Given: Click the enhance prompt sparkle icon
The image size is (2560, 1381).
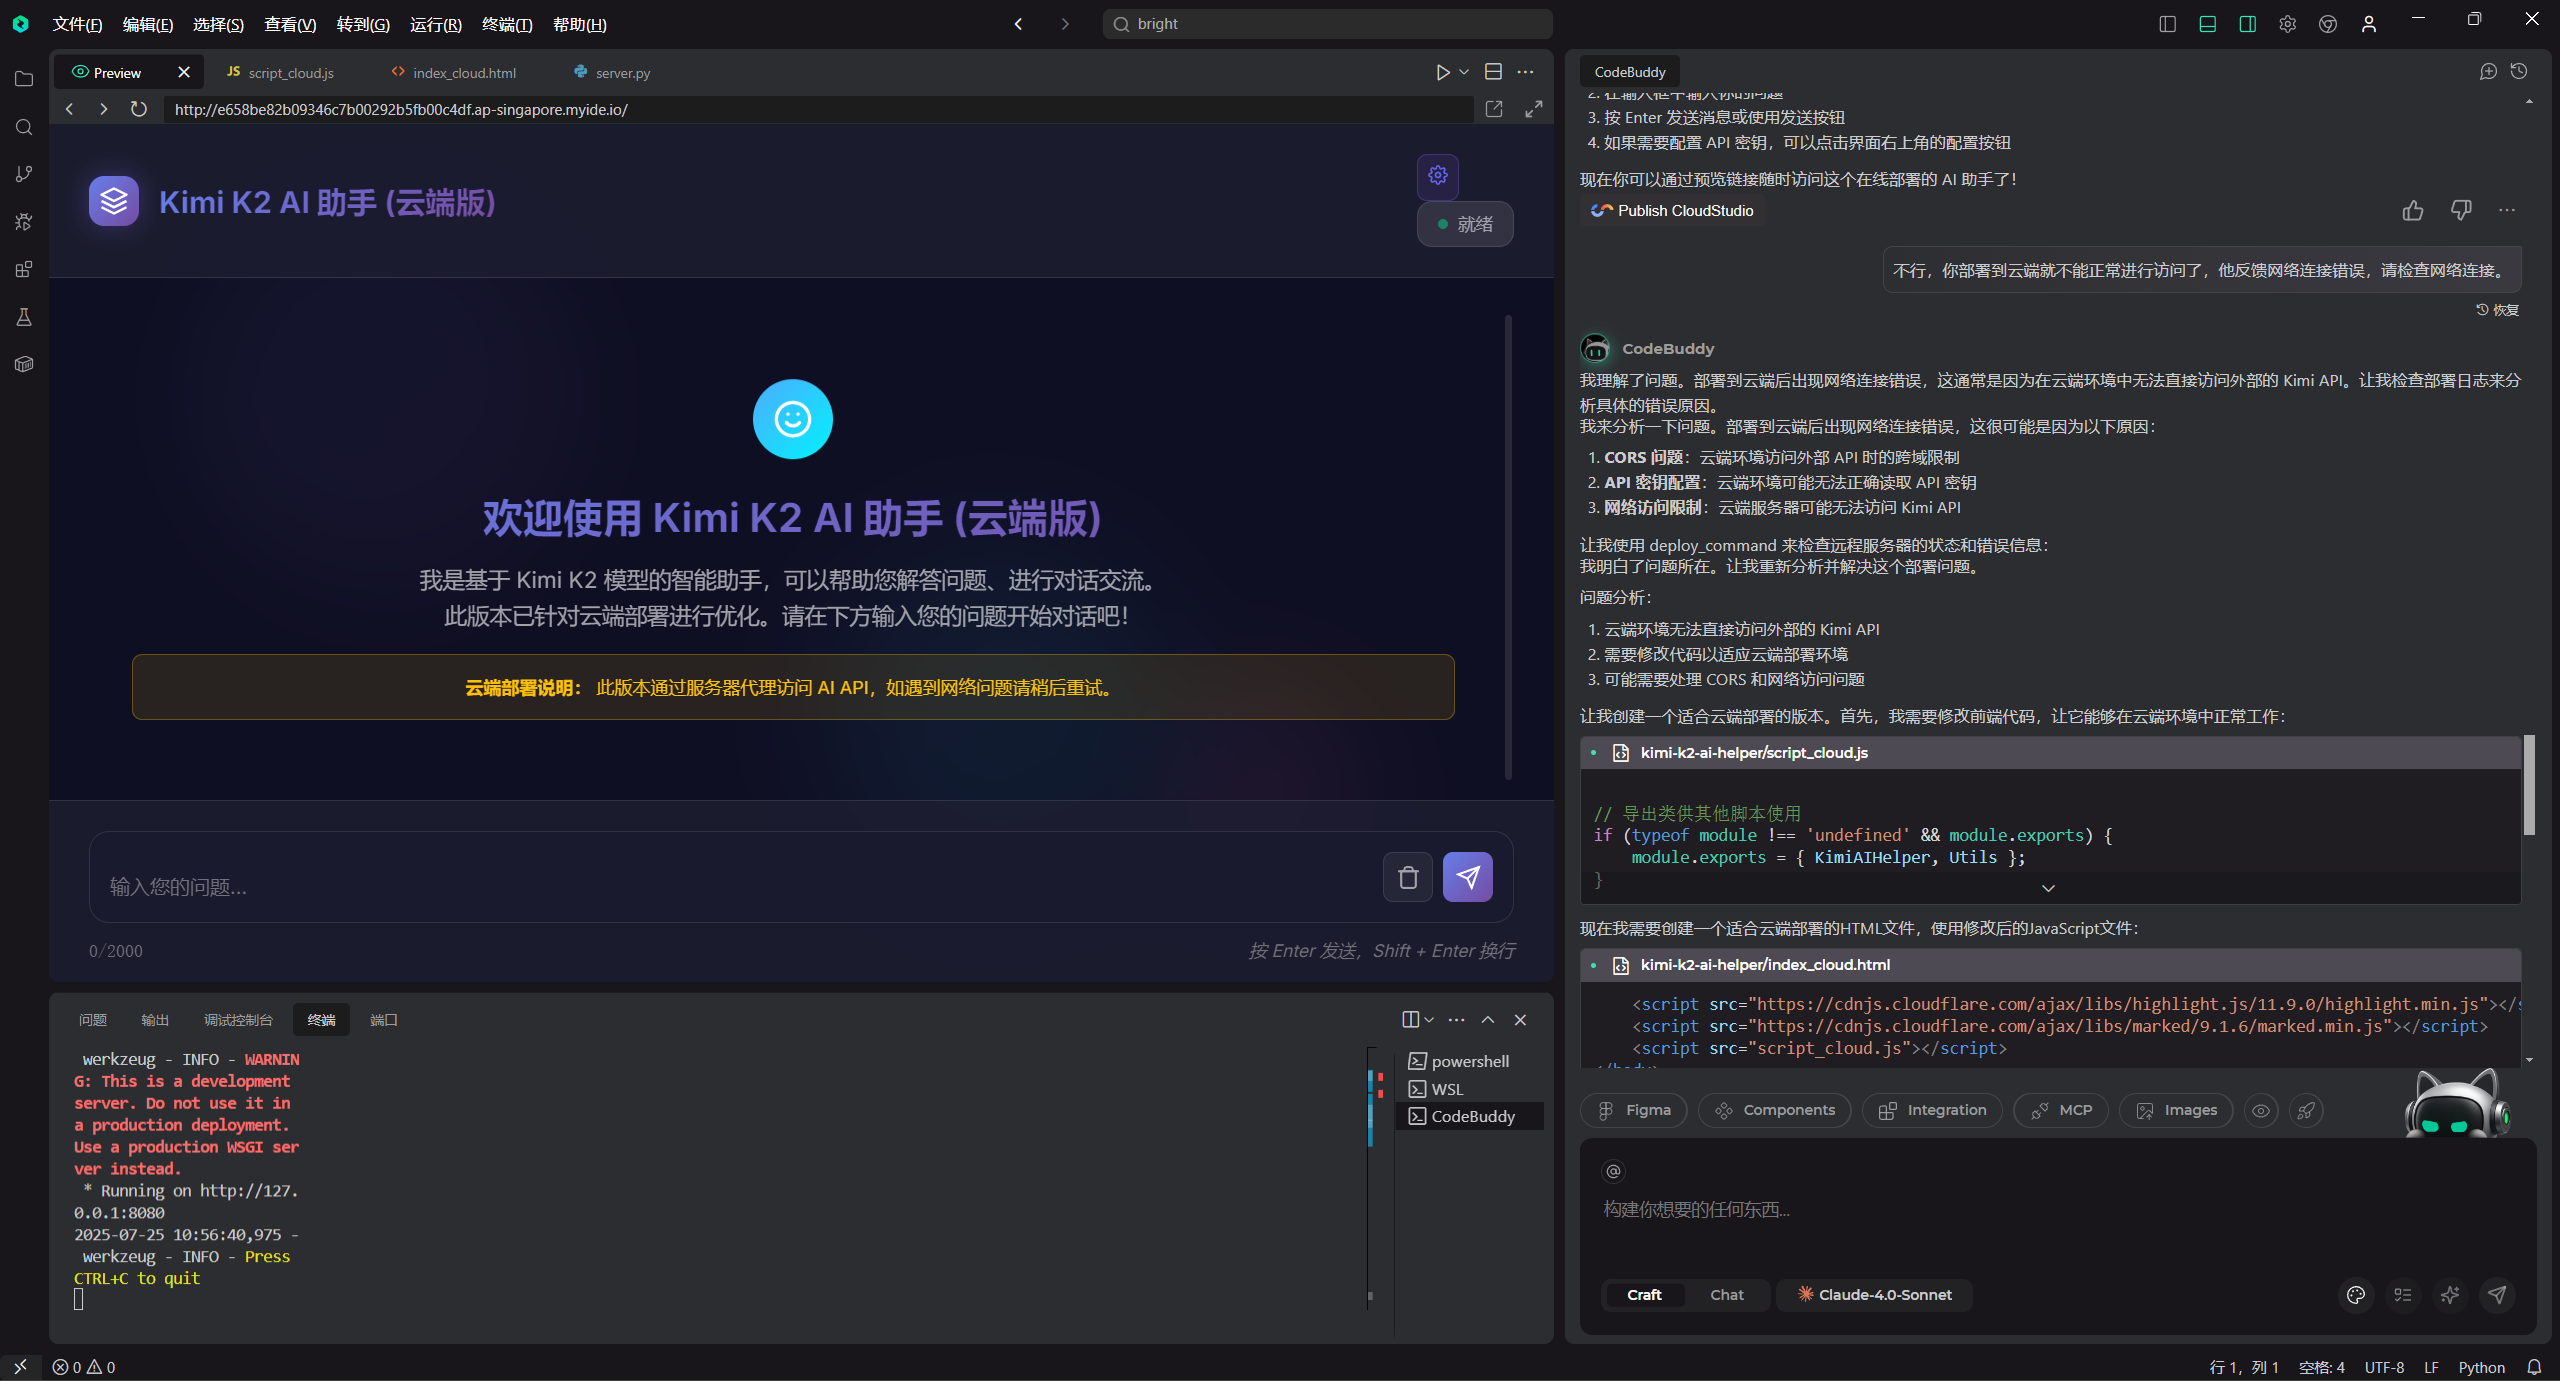Looking at the screenshot, I should point(2450,1295).
